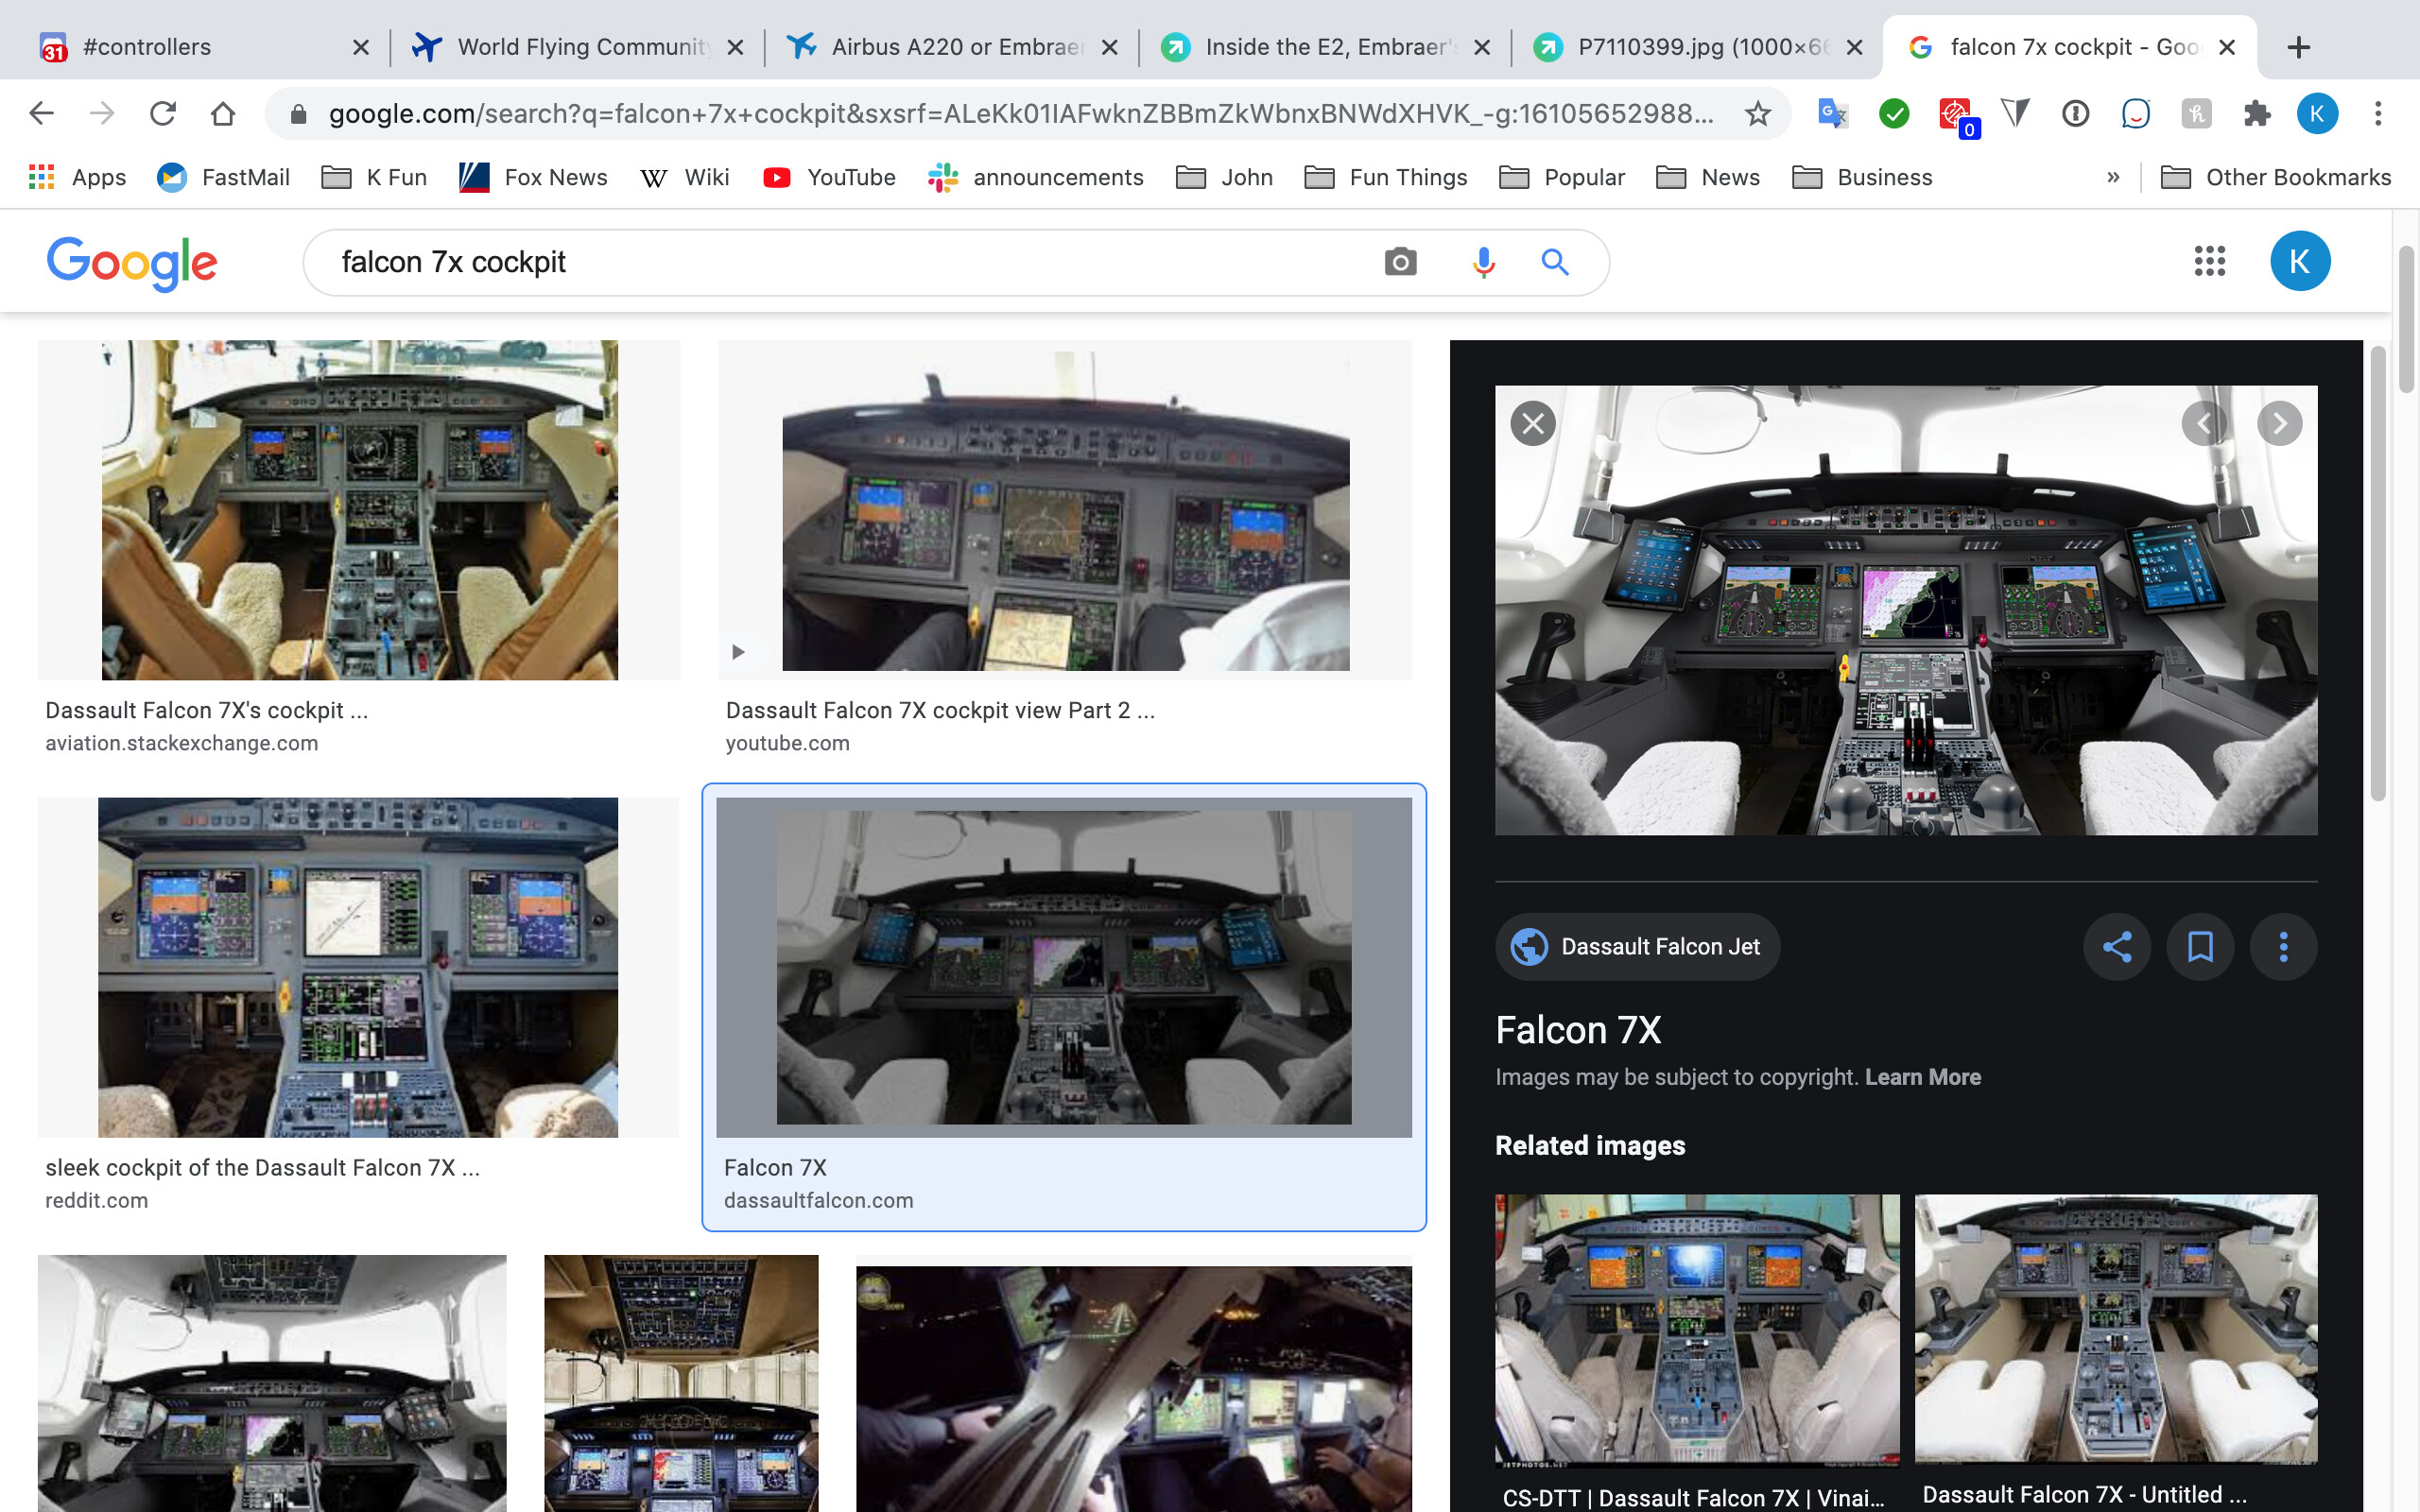Viewport: 2420px width, 1512px height.
Task: Open preview panel three-dot more options
Action: [x=2282, y=946]
